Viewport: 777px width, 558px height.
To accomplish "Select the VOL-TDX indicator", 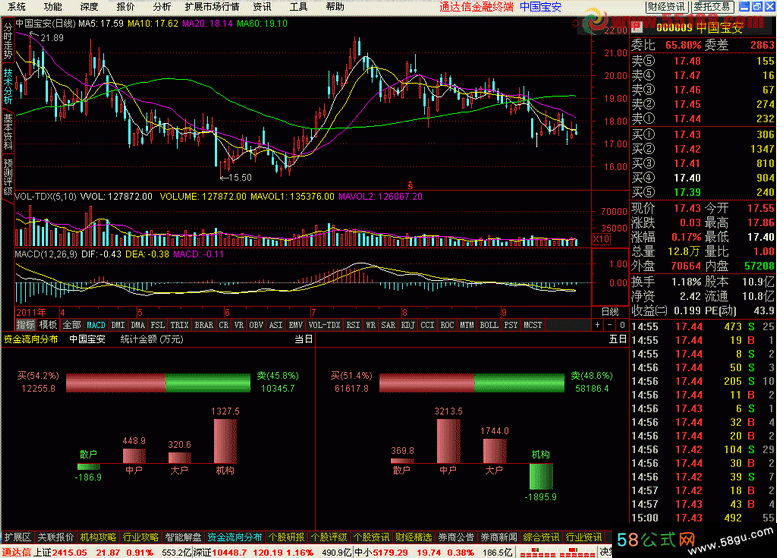I will [x=325, y=325].
